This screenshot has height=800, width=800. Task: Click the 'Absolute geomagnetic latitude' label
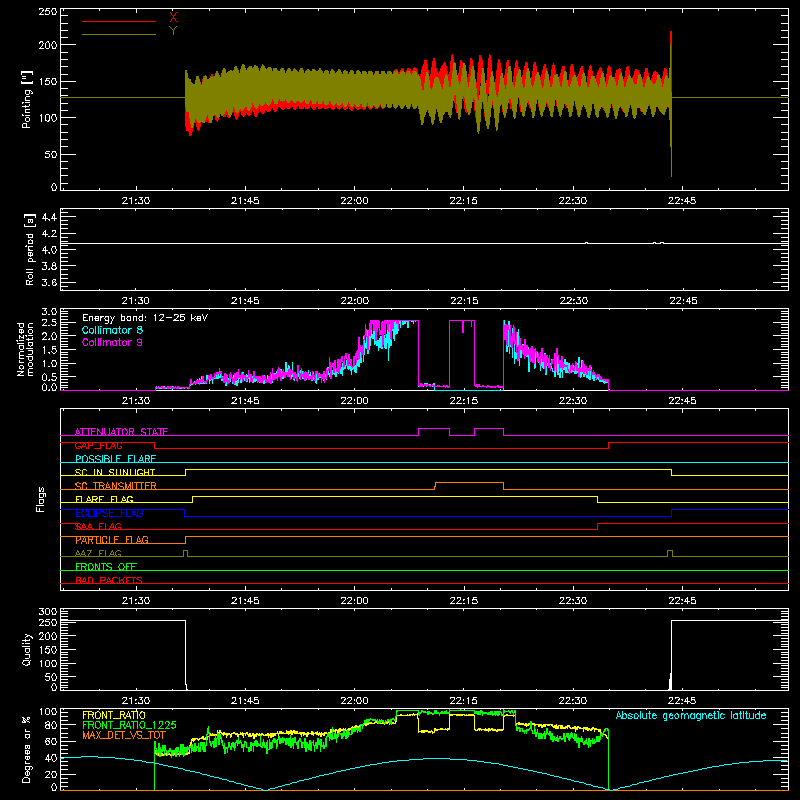[x=691, y=715]
